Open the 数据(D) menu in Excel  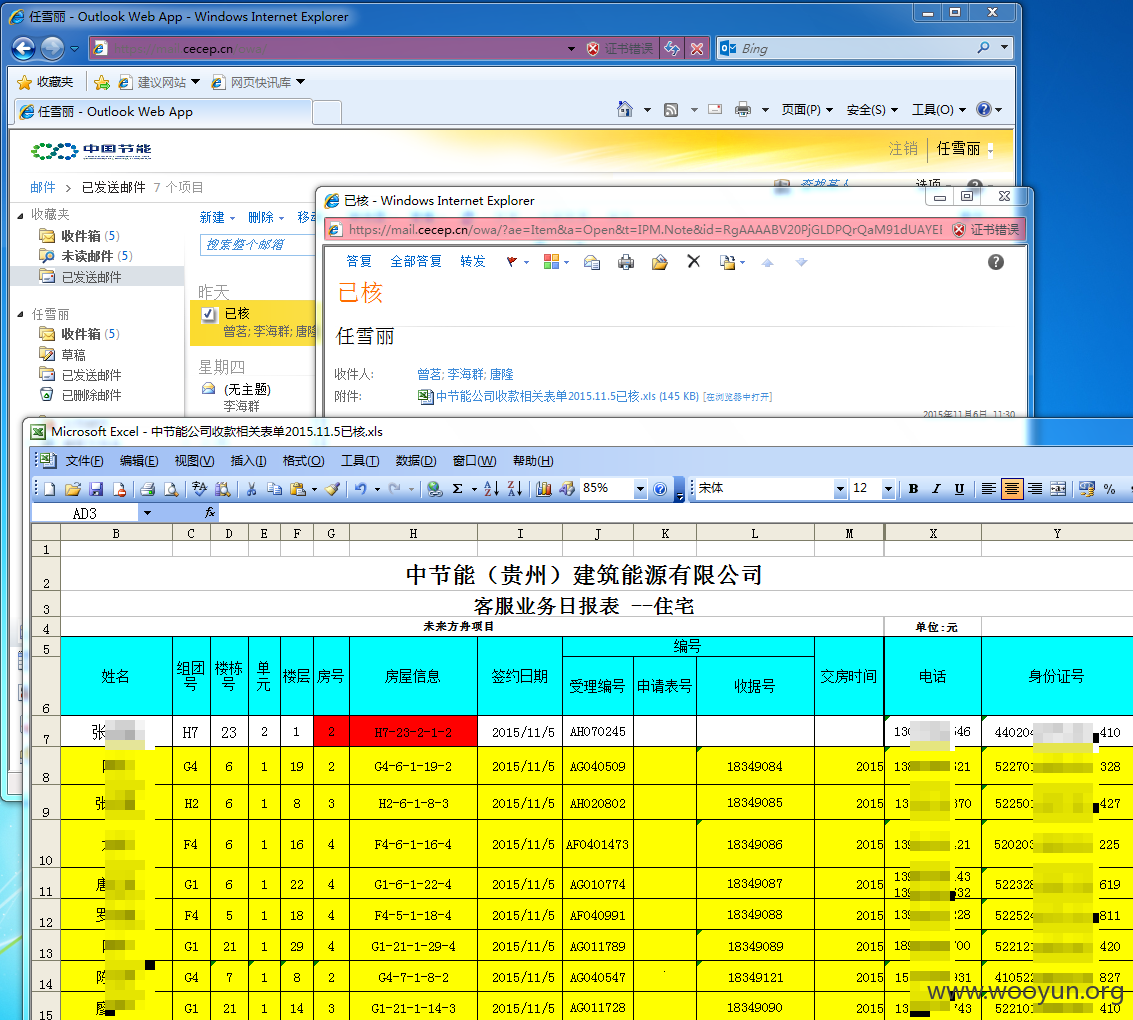415,461
